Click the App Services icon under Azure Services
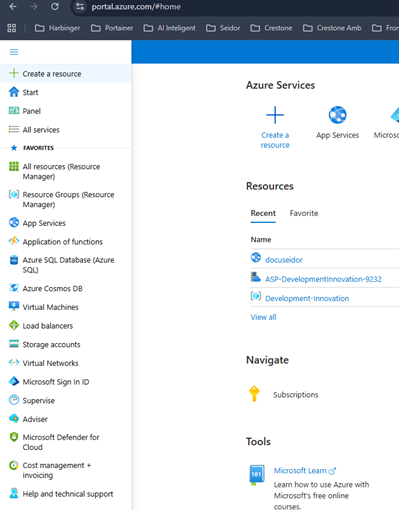 click(337, 115)
